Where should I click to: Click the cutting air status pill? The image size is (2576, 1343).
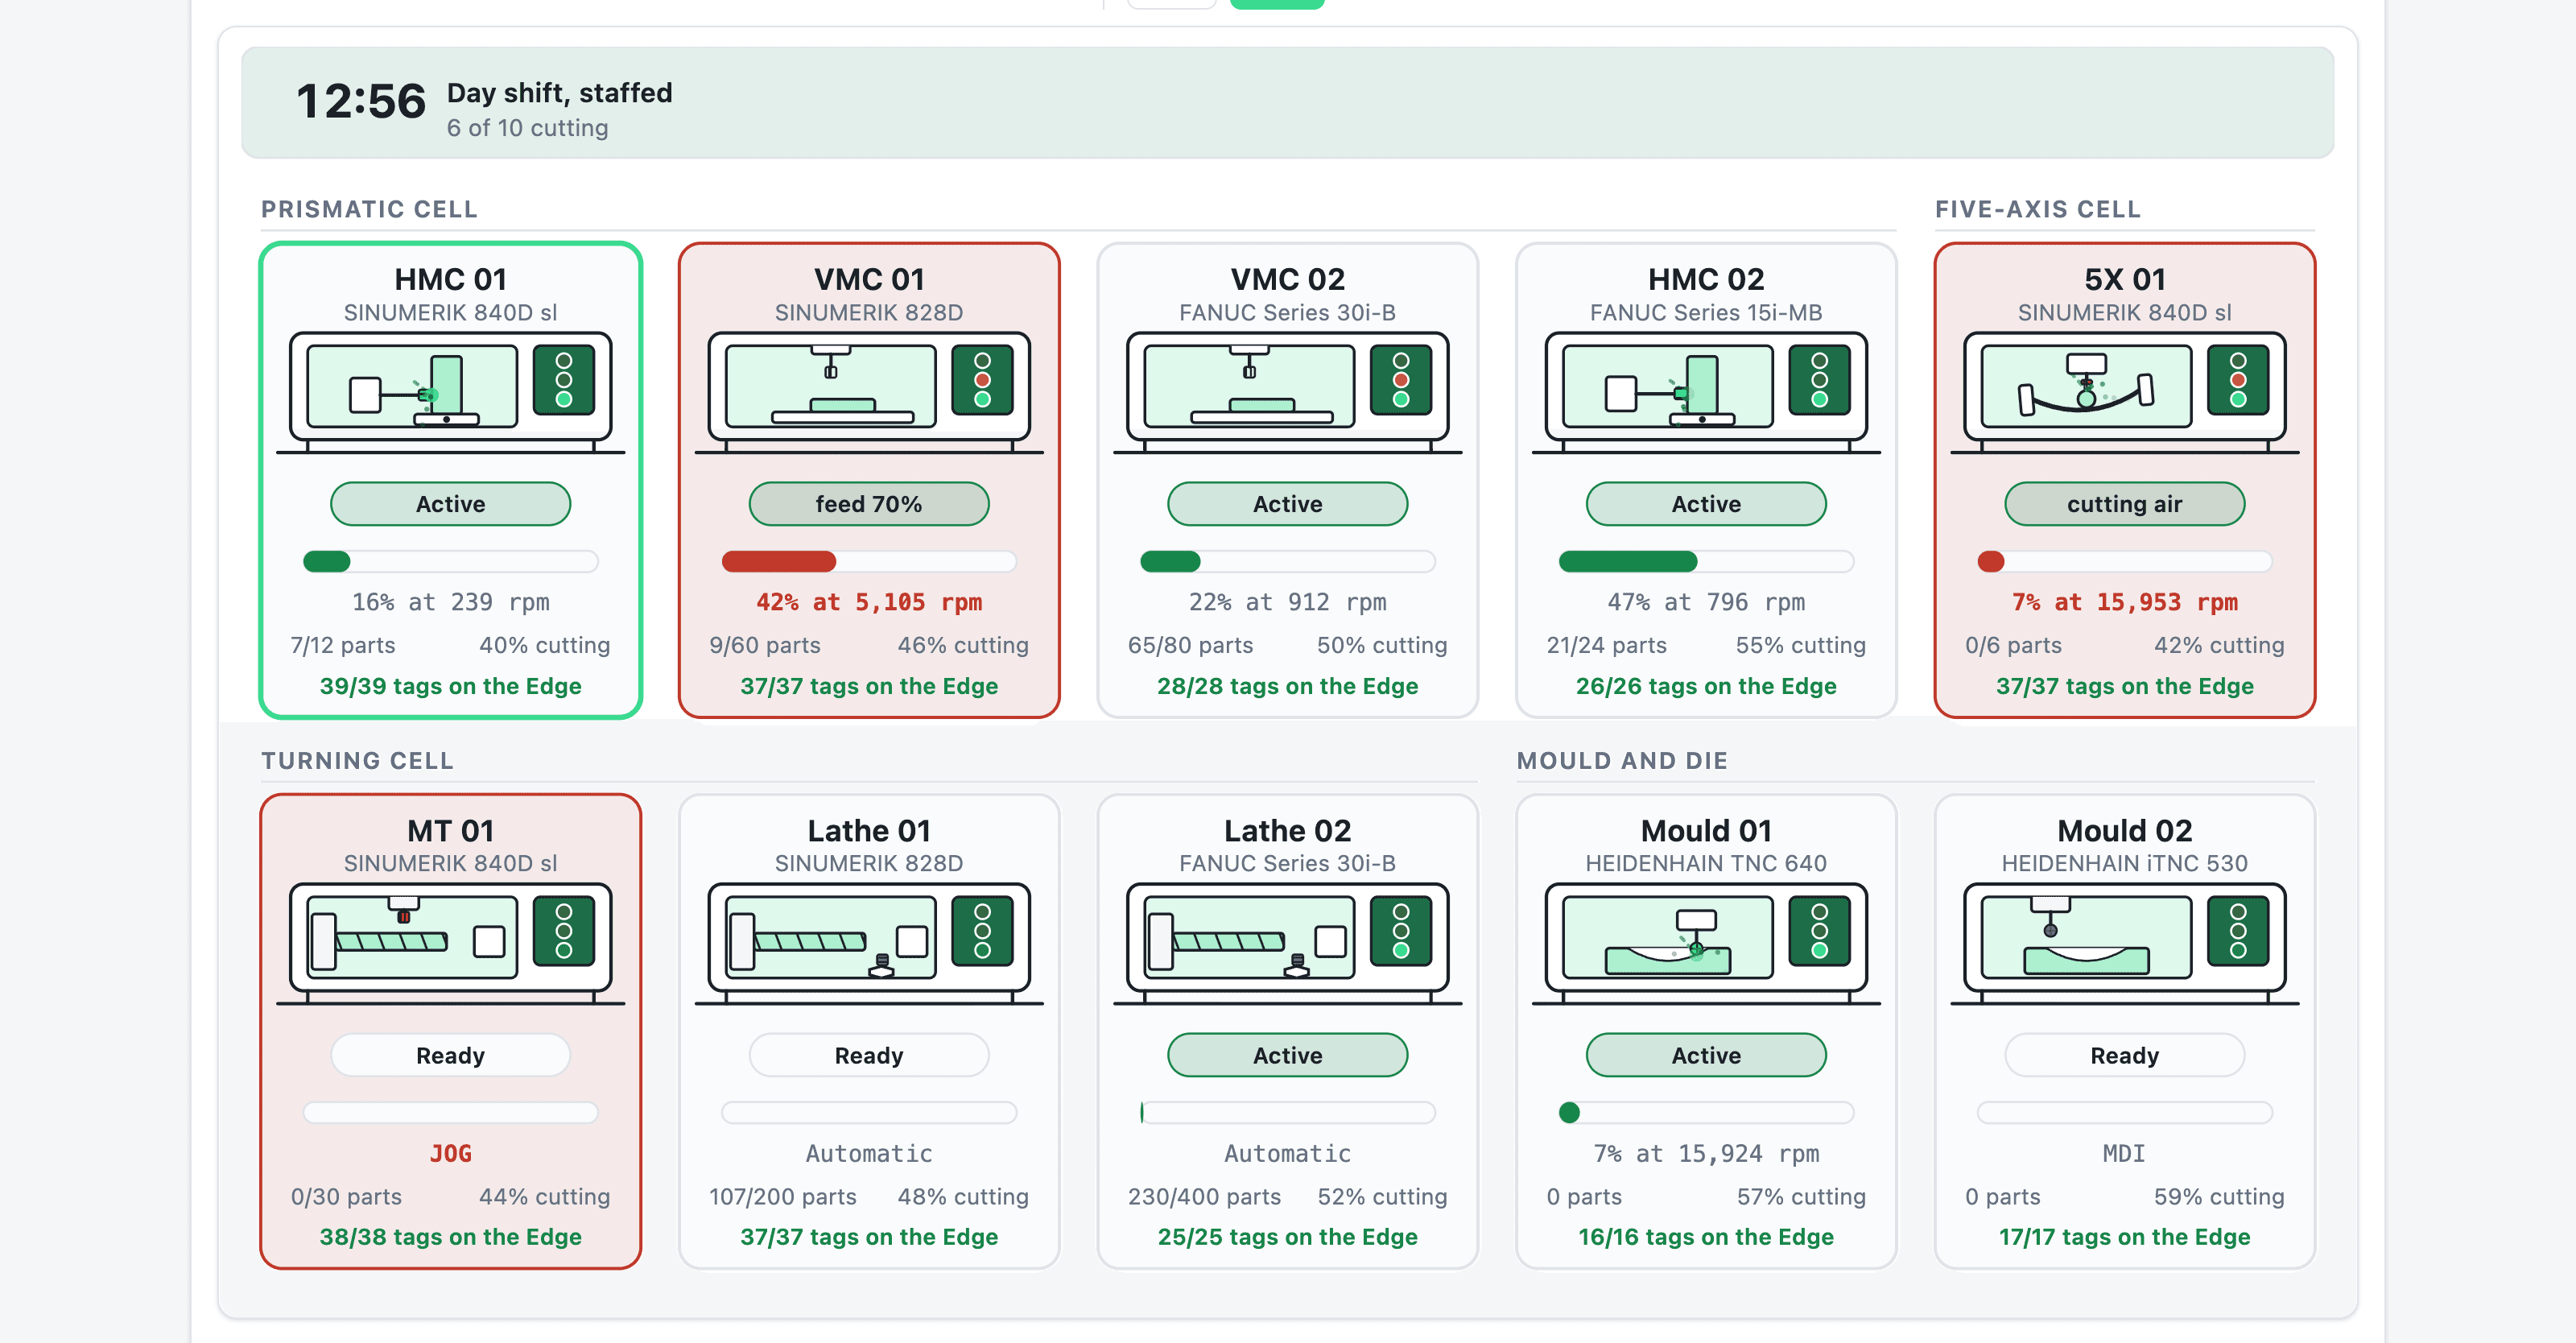(x=2124, y=504)
